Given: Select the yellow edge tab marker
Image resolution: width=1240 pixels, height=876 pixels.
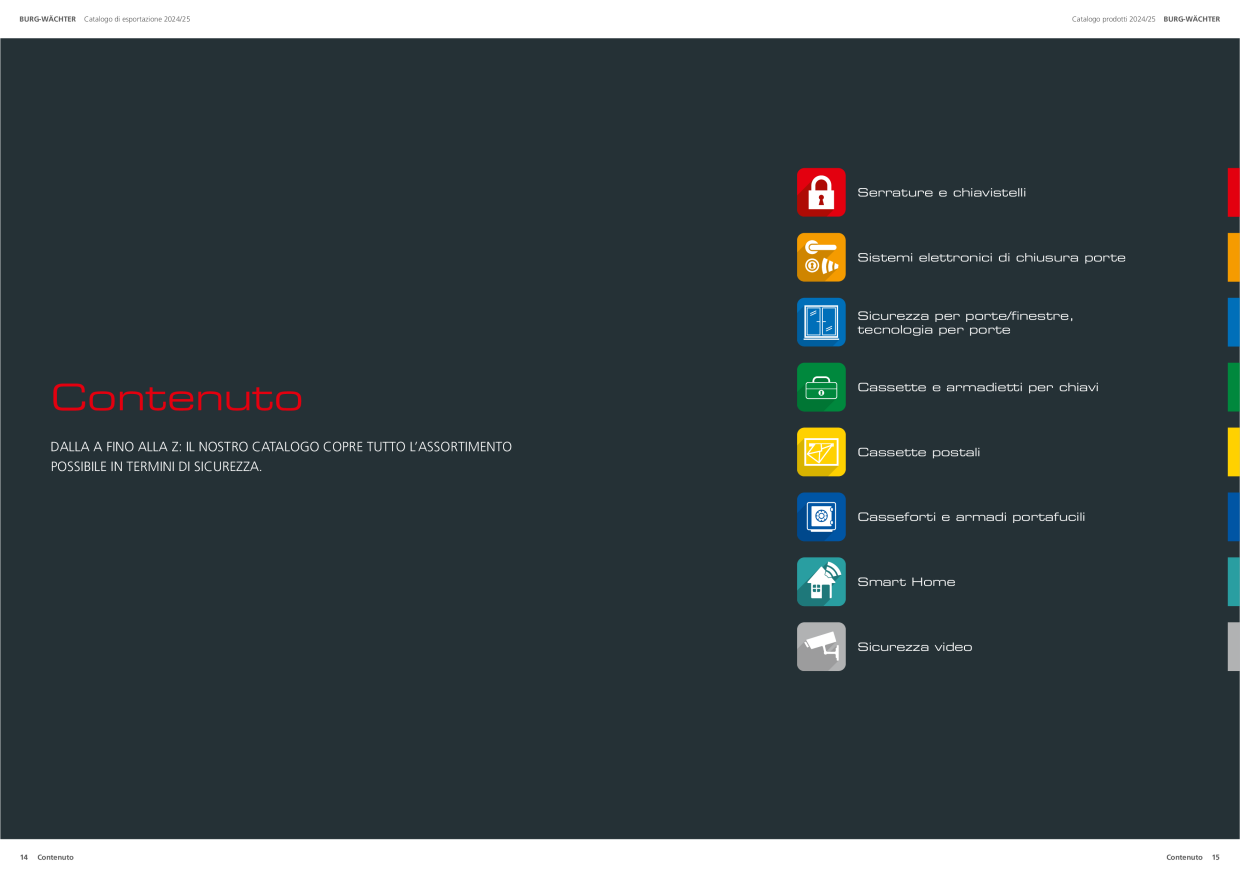Looking at the screenshot, I should (1234, 452).
